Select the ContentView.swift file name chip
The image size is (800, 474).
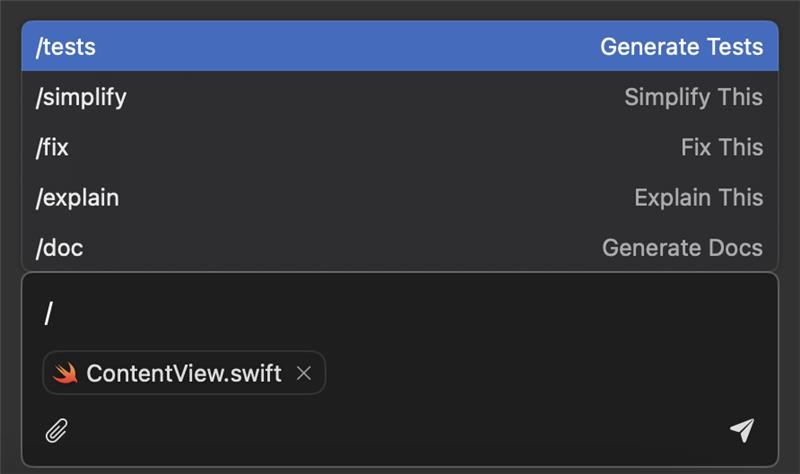click(184, 373)
